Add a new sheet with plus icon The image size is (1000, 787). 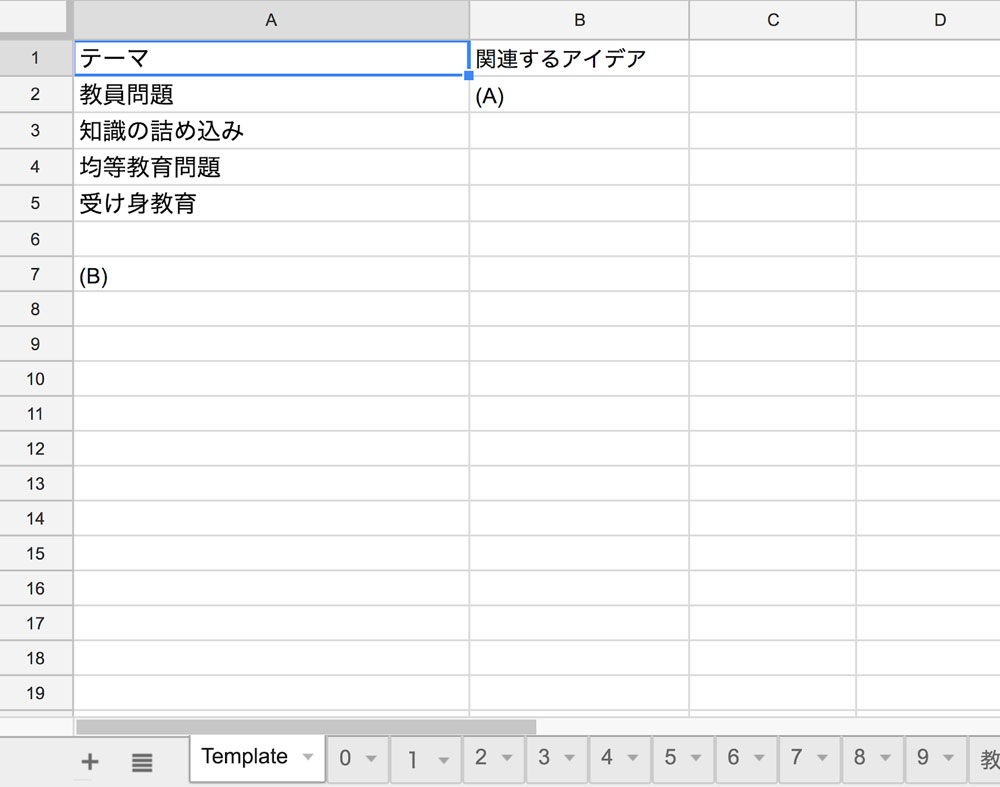tap(90, 762)
